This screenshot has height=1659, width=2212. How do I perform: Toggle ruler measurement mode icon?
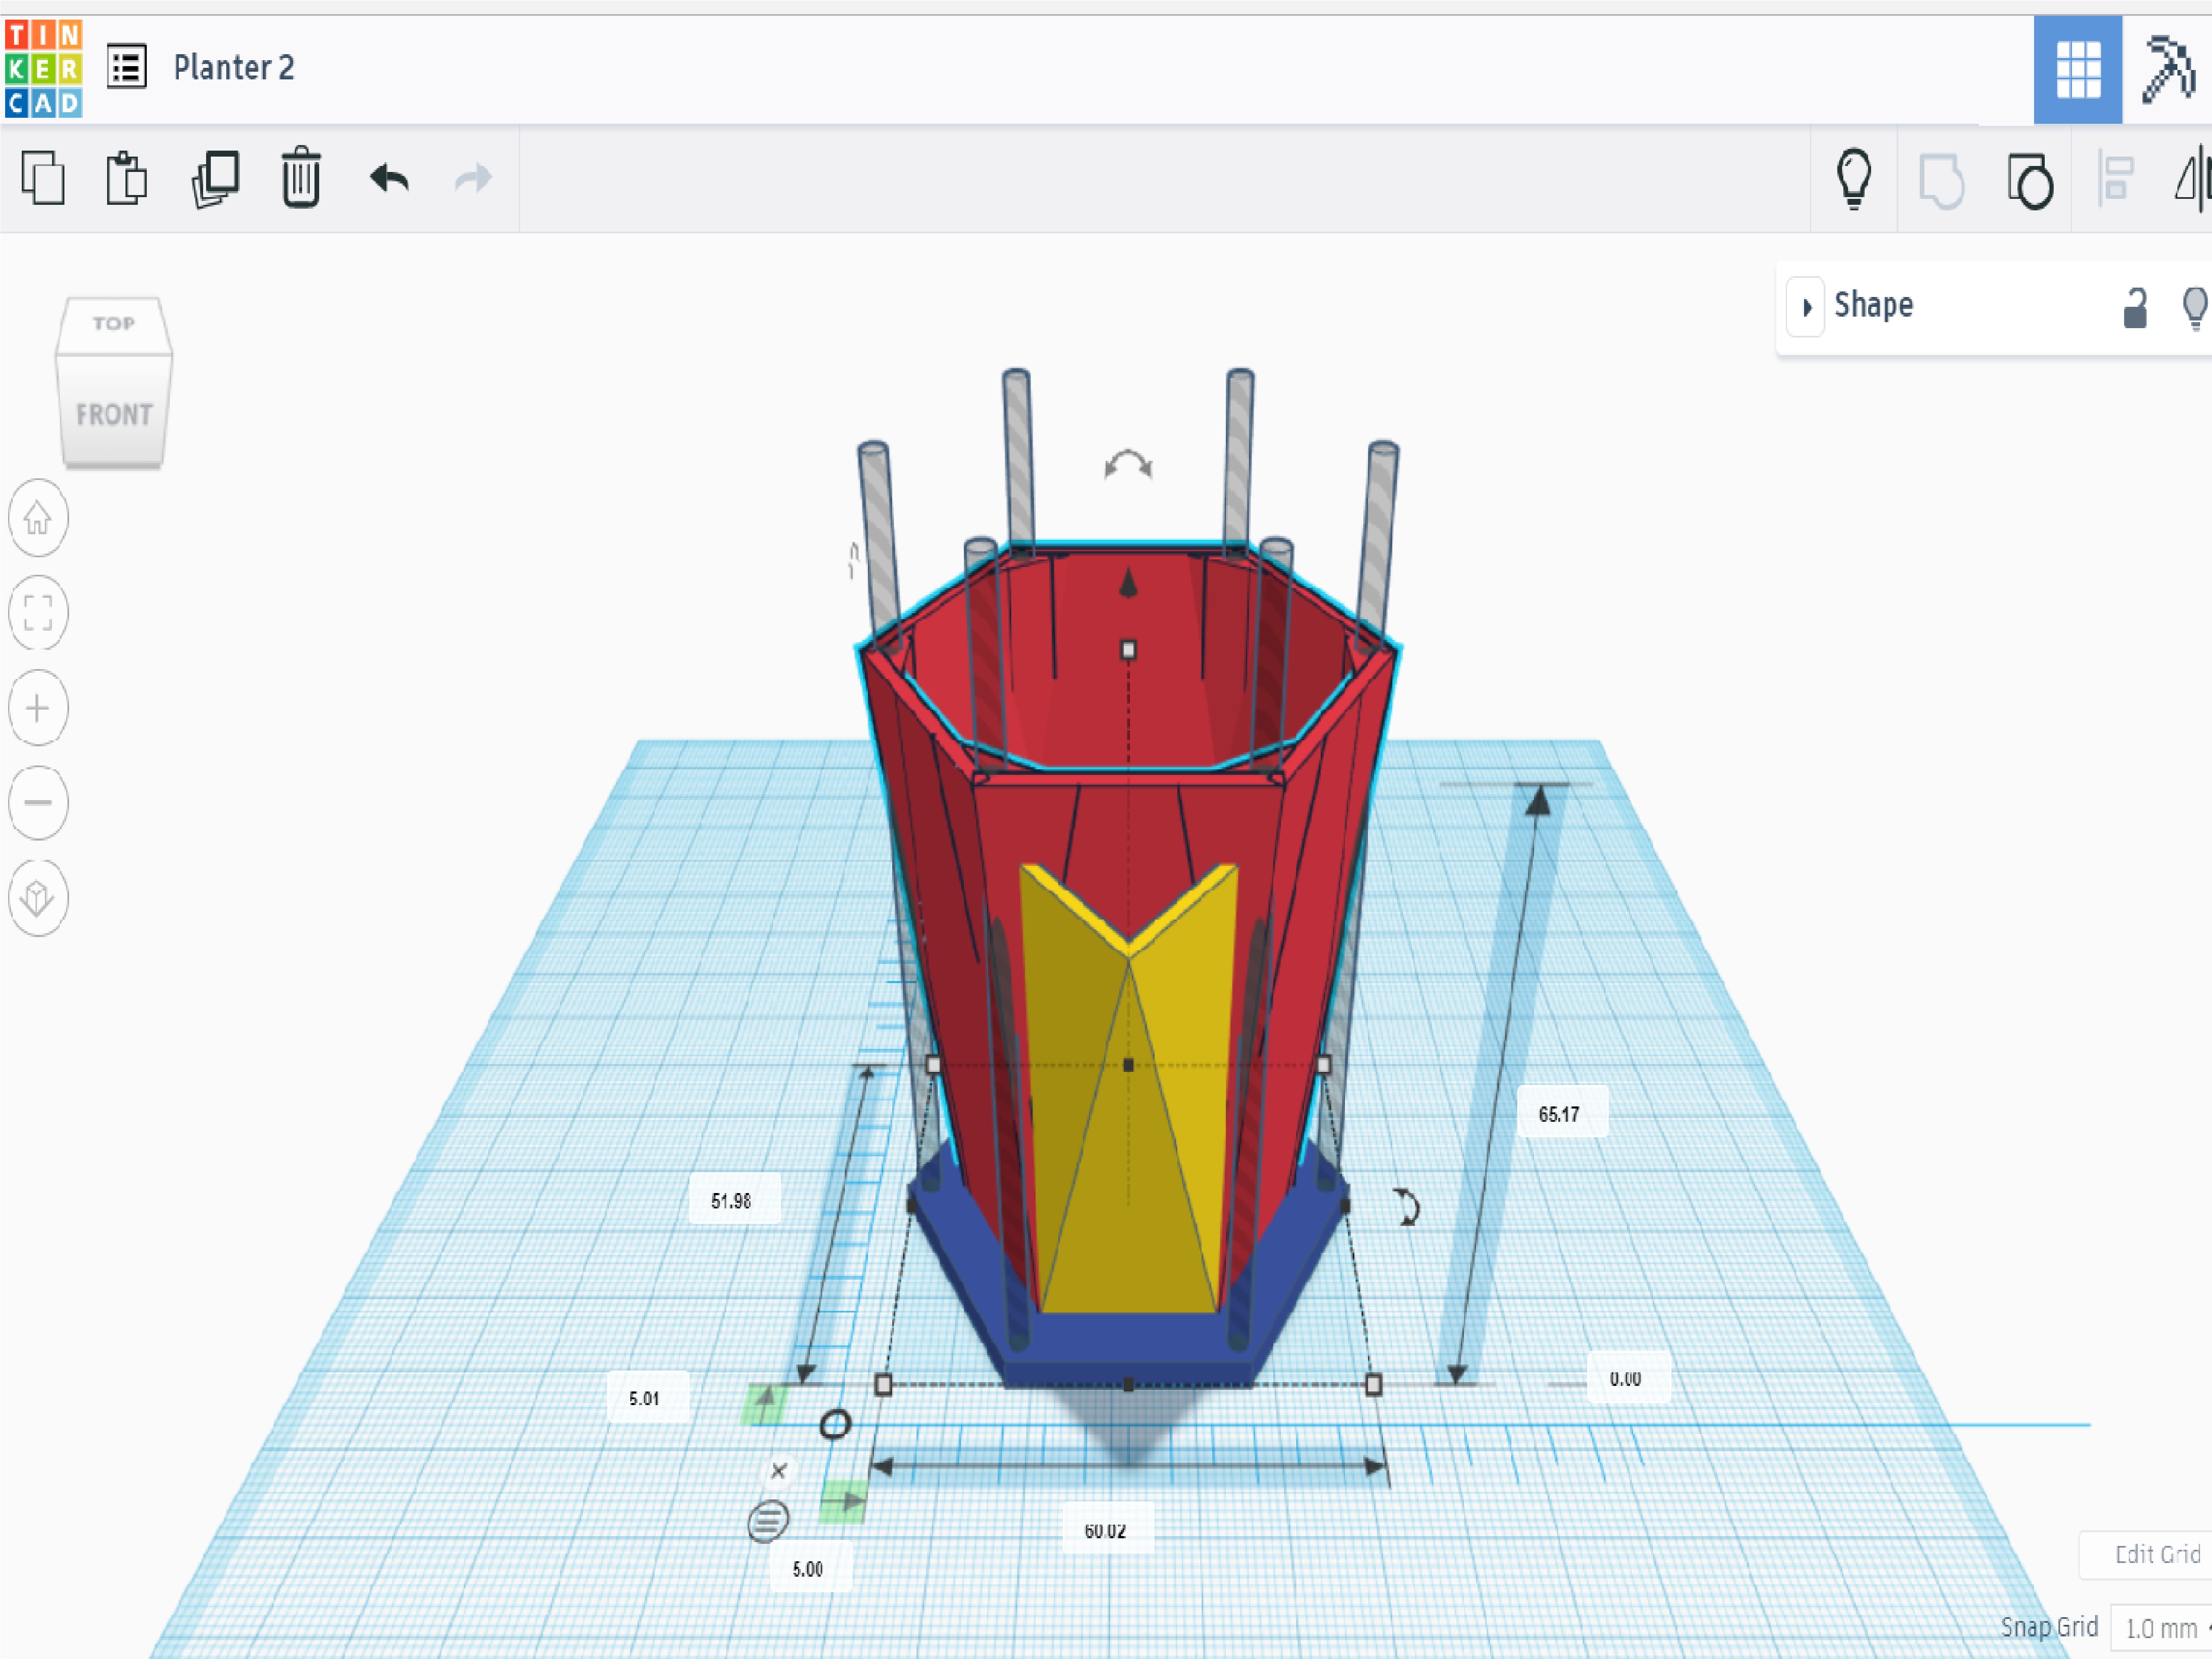click(768, 1521)
